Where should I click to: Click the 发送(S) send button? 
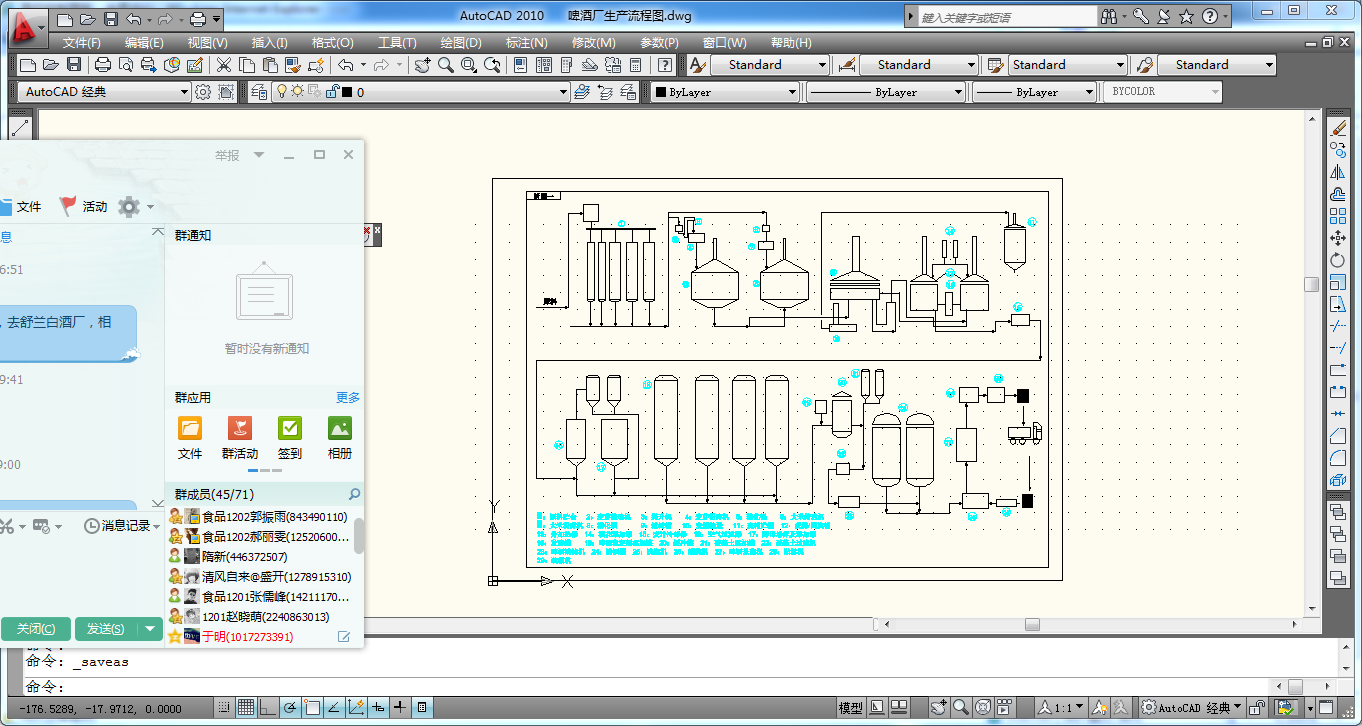coord(105,629)
